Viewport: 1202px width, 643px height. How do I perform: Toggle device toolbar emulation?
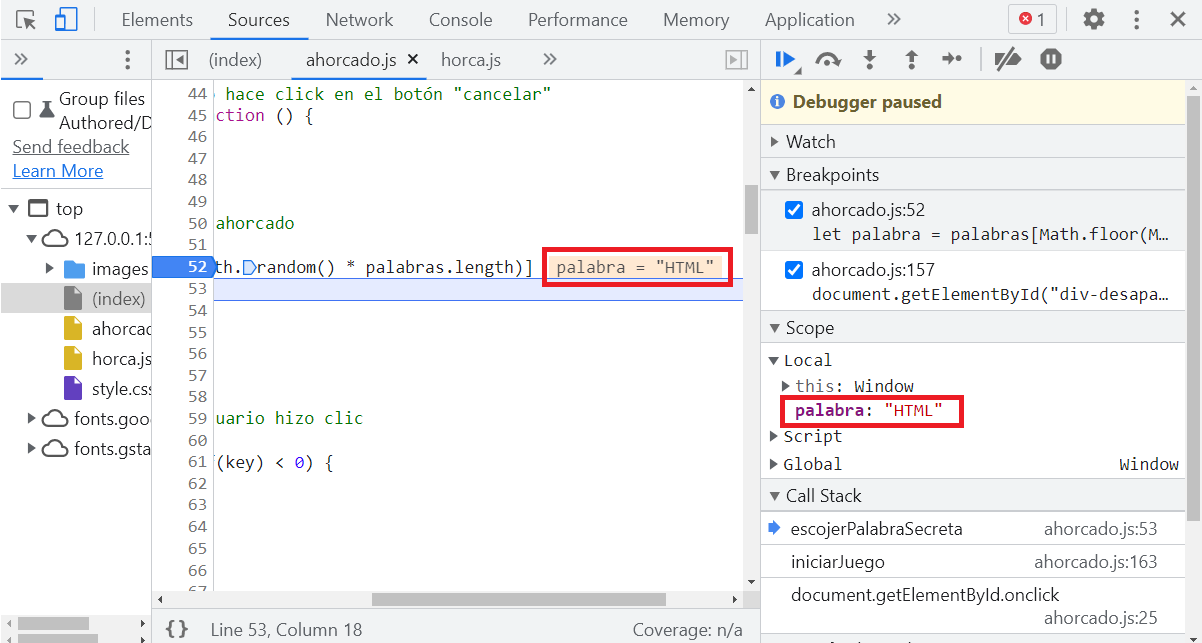click(66, 20)
